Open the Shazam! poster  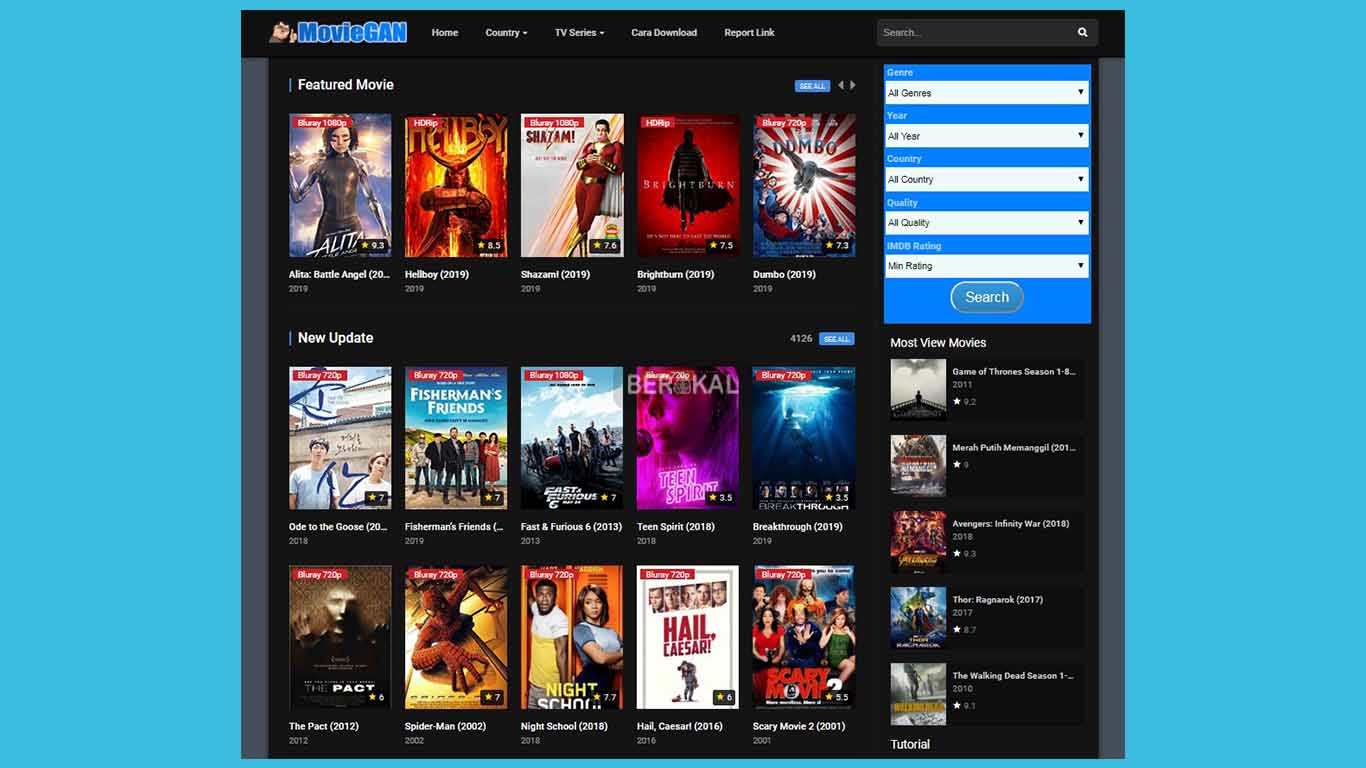tap(572, 185)
